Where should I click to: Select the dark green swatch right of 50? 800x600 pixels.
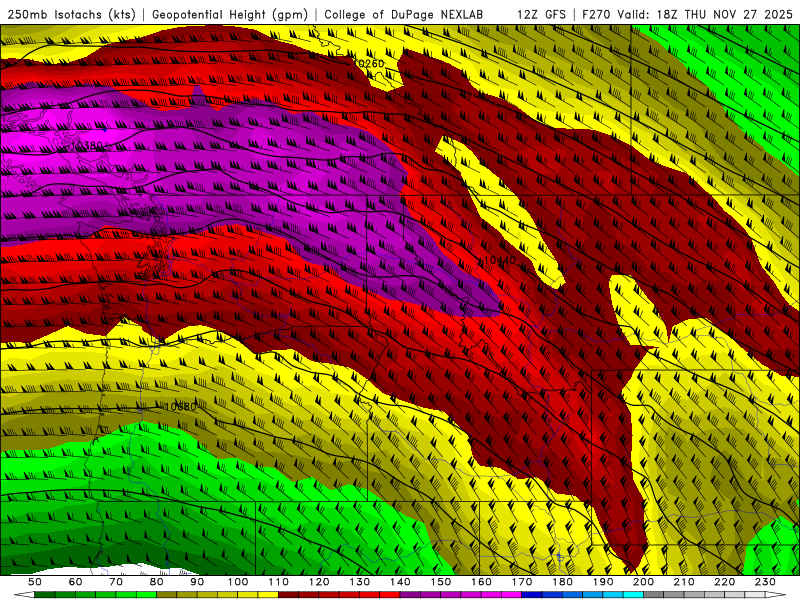click(x=44, y=595)
